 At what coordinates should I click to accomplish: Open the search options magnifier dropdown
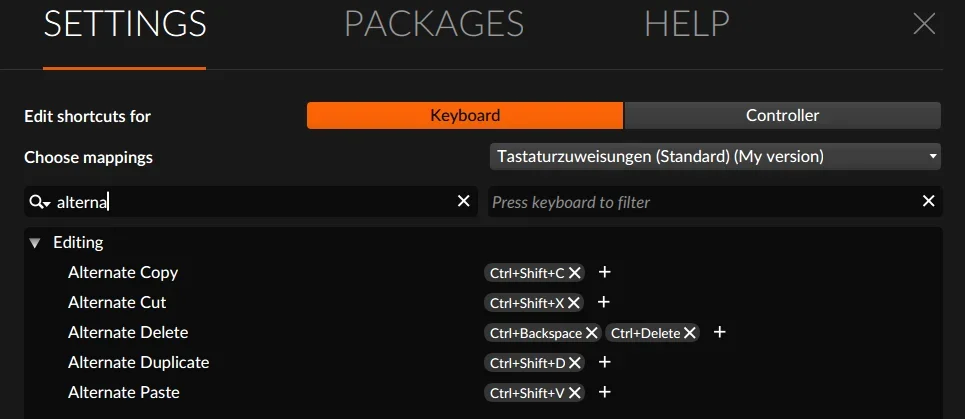[40, 202]
